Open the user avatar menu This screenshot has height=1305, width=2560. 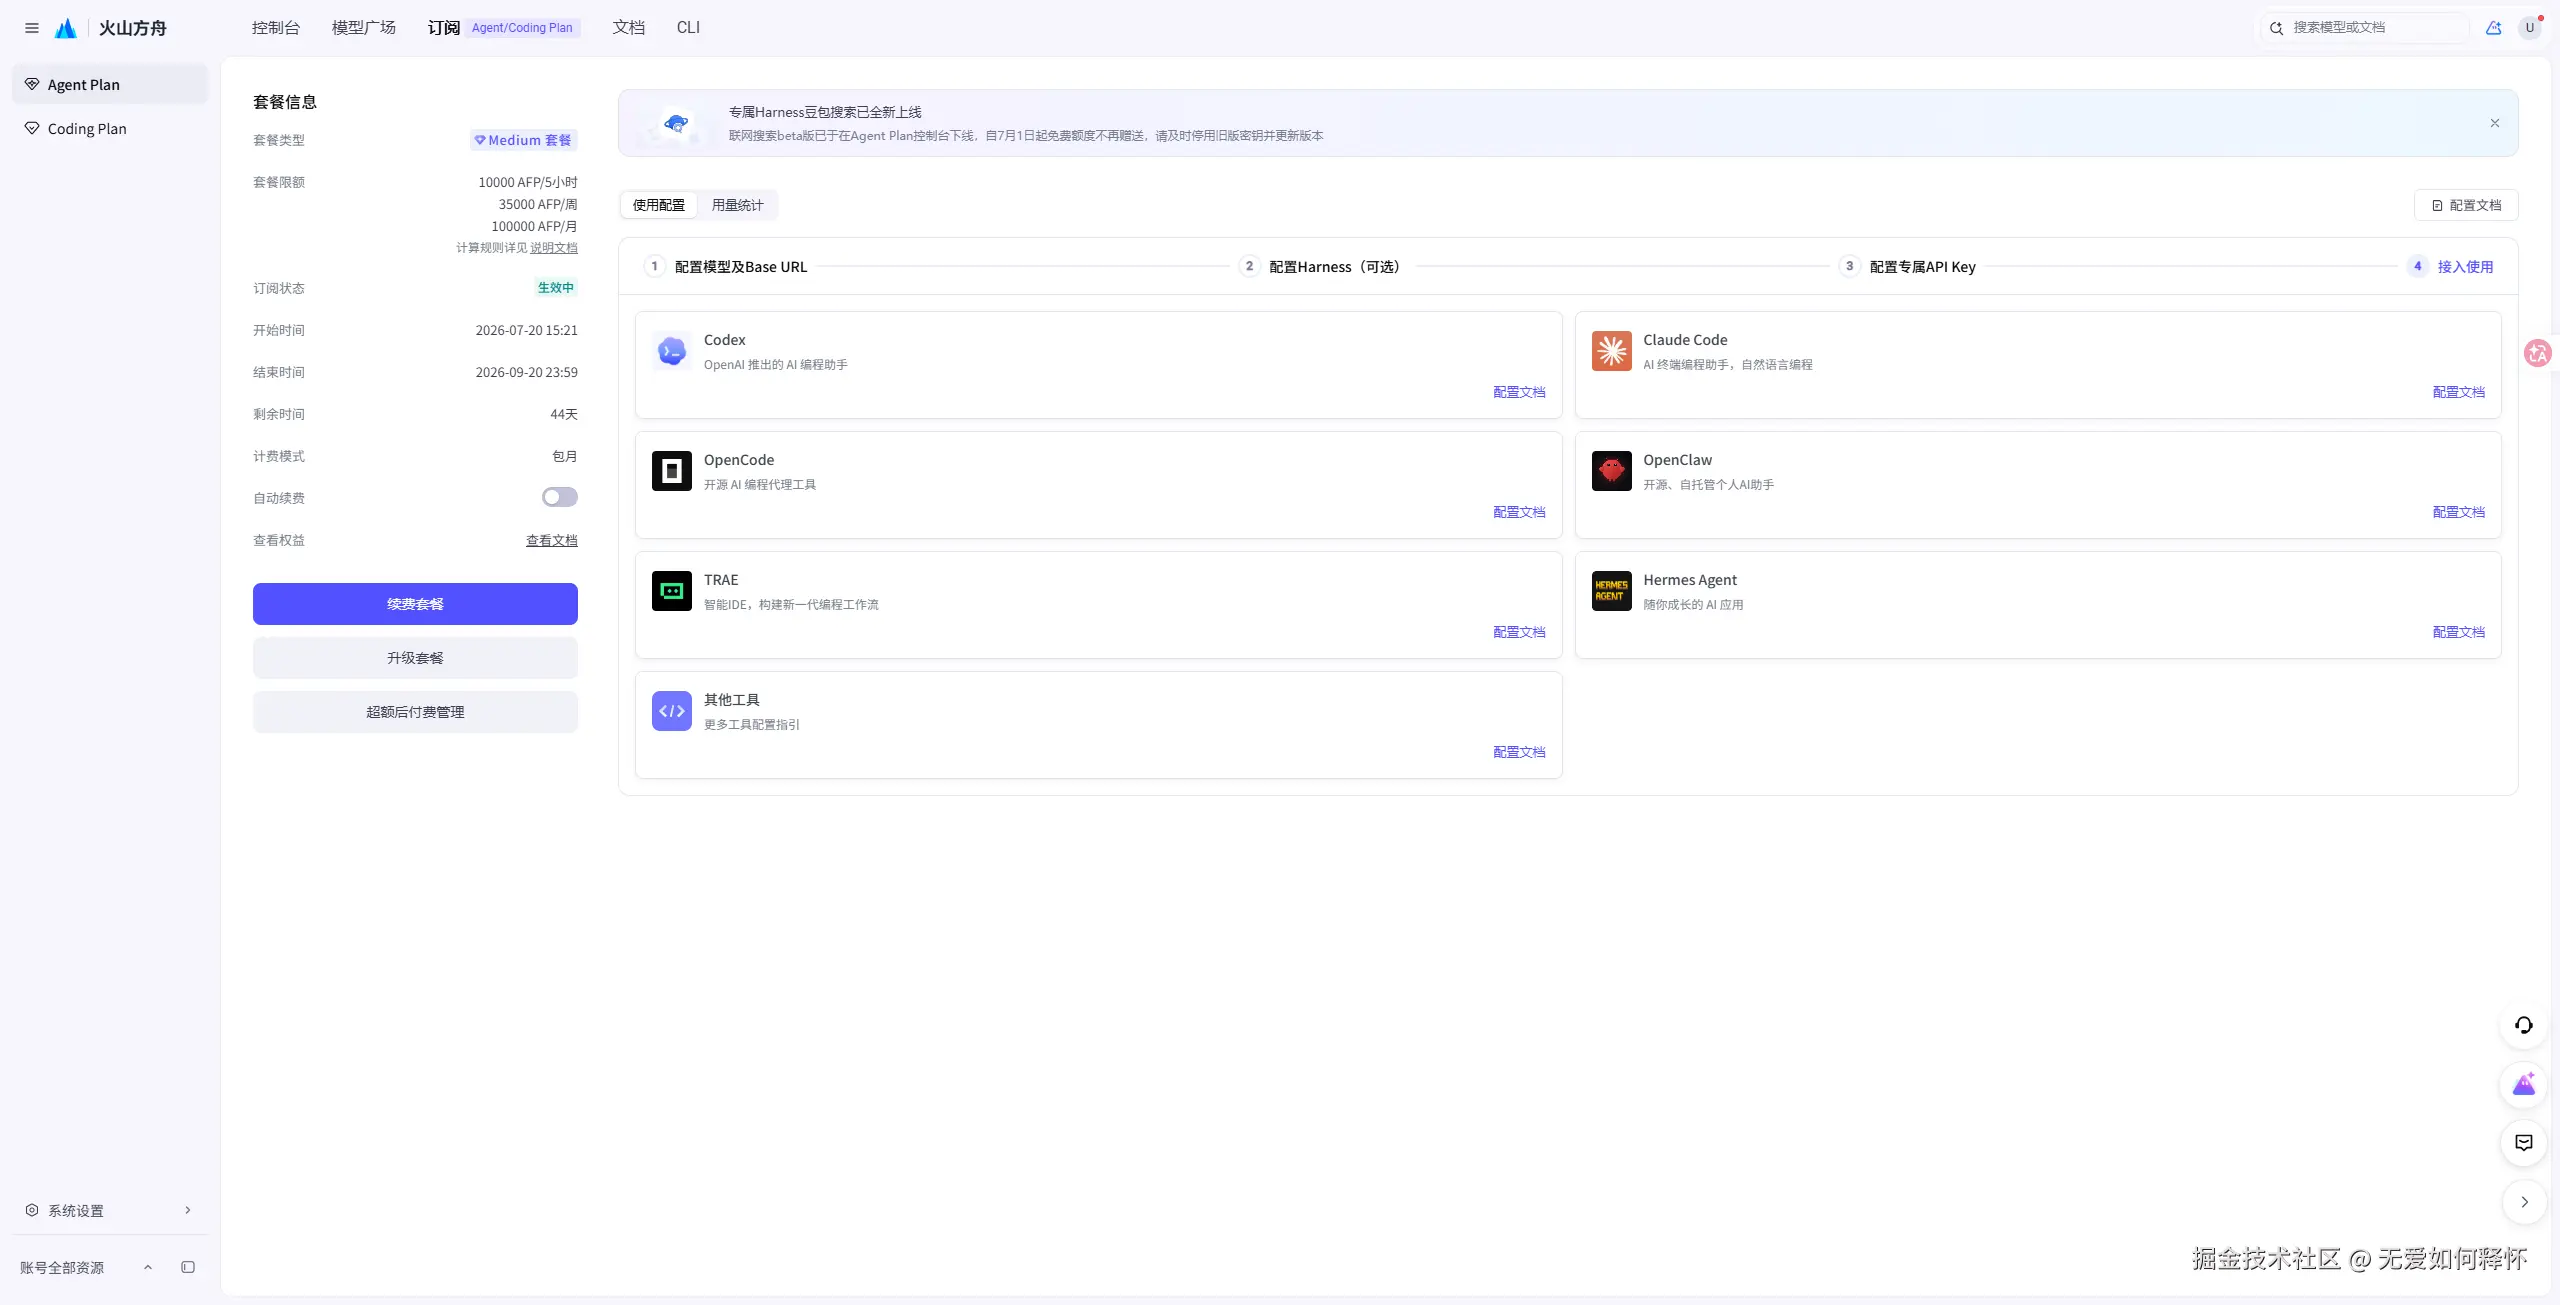[2530, 28]
